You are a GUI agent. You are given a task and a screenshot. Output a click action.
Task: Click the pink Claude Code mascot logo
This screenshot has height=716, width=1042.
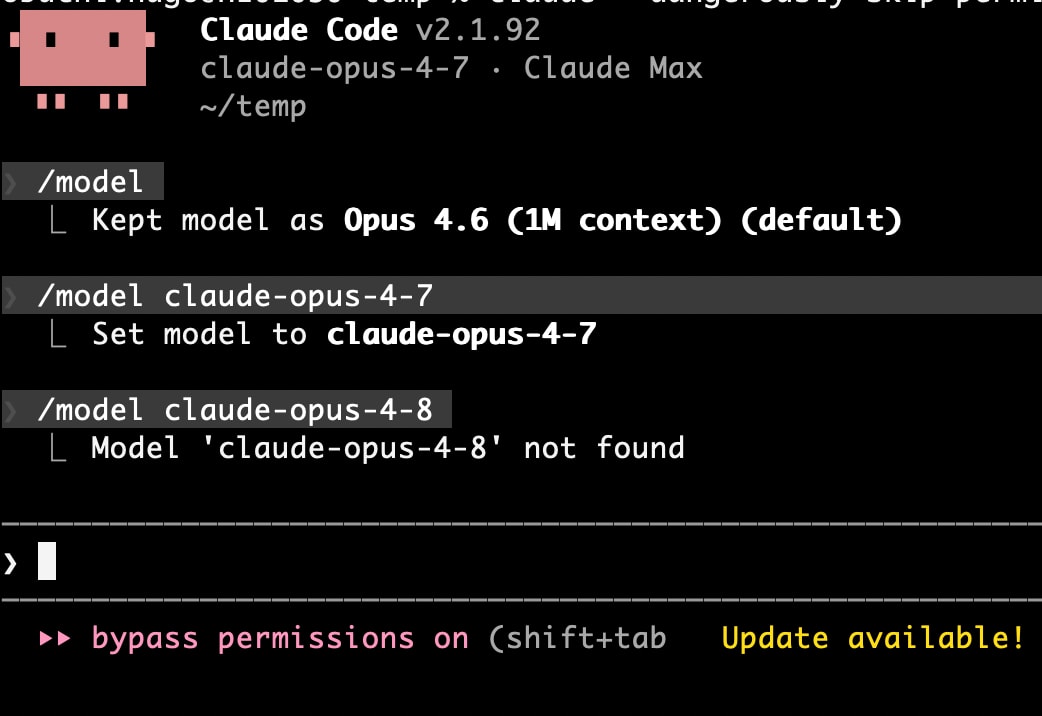point(83,60)
